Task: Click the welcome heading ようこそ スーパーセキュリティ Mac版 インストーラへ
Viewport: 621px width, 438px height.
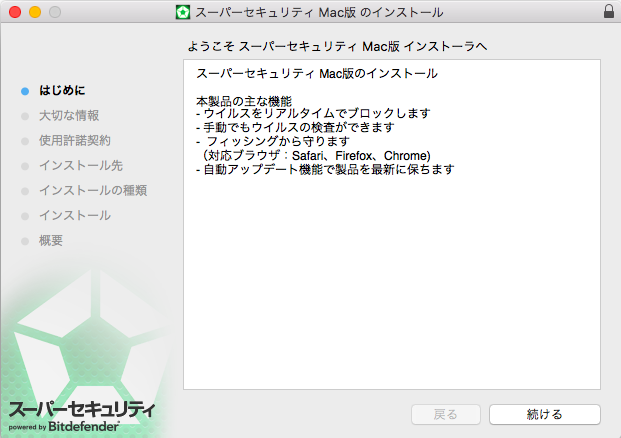Action: coord(337,46)
